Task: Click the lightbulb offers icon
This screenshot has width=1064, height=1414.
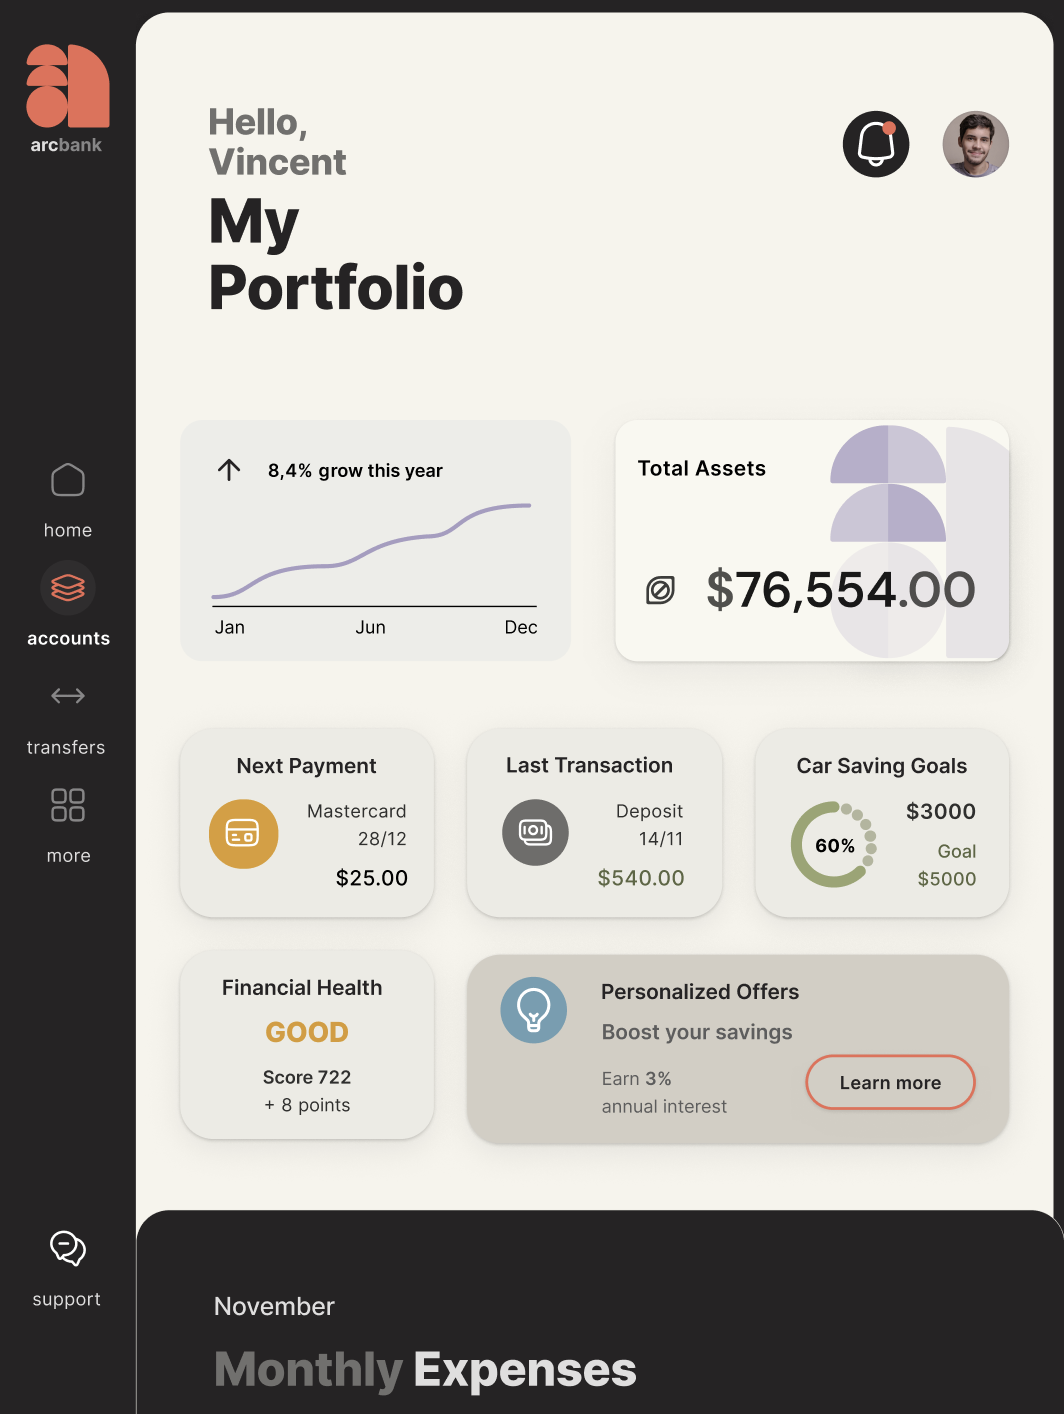Action: coord(534,1010)
